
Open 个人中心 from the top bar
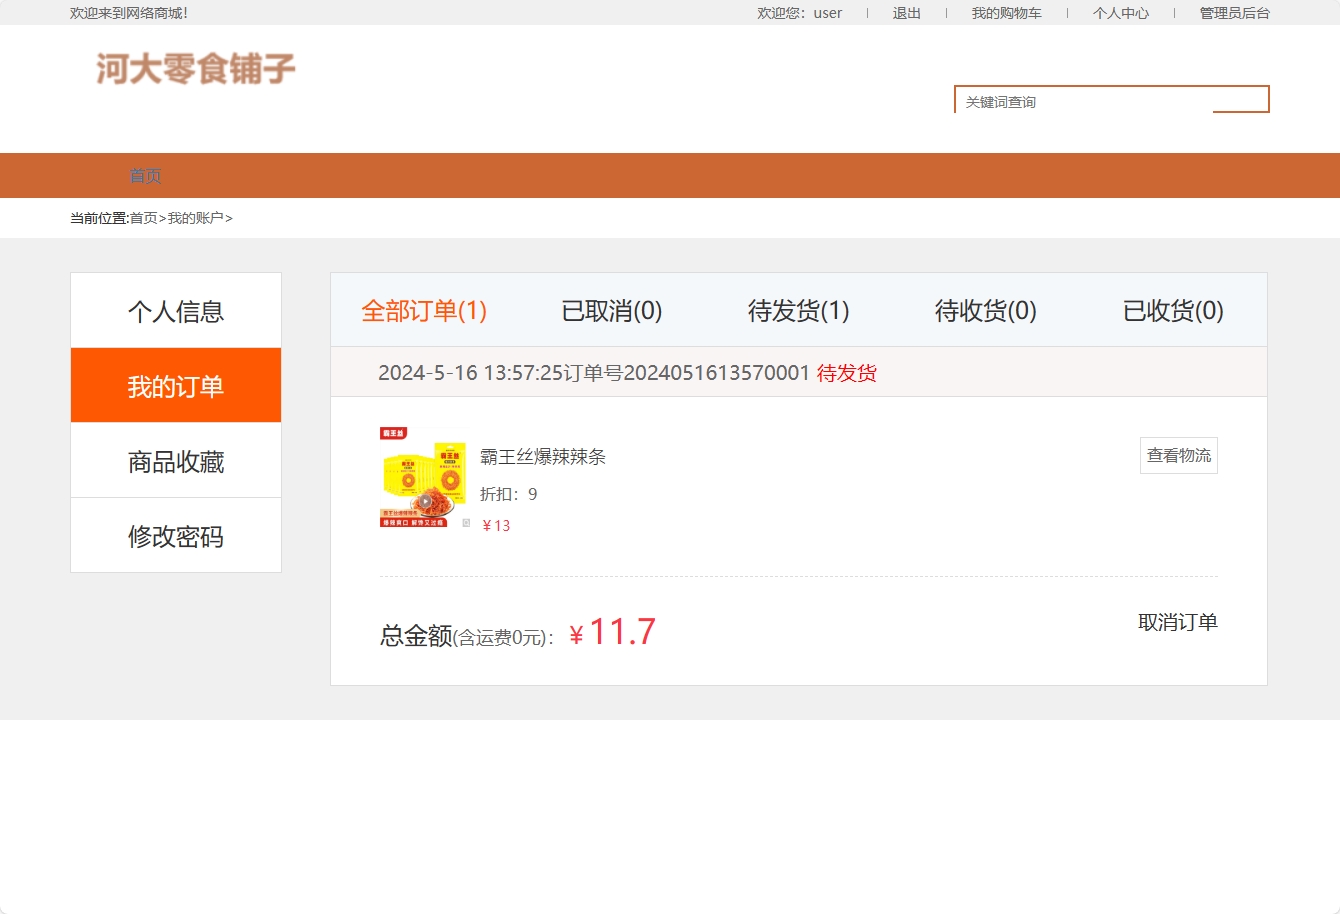click(1120, 13)
